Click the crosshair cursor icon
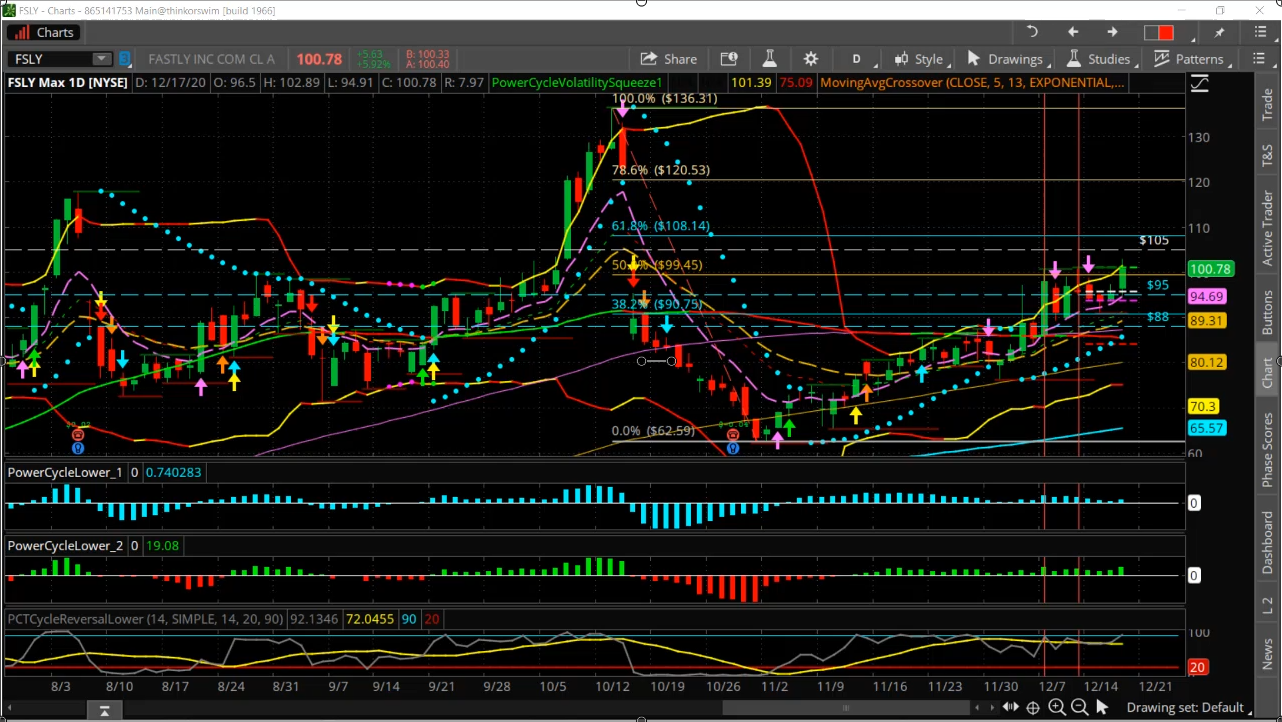The image size is (1282, 722). [1033, 707]
